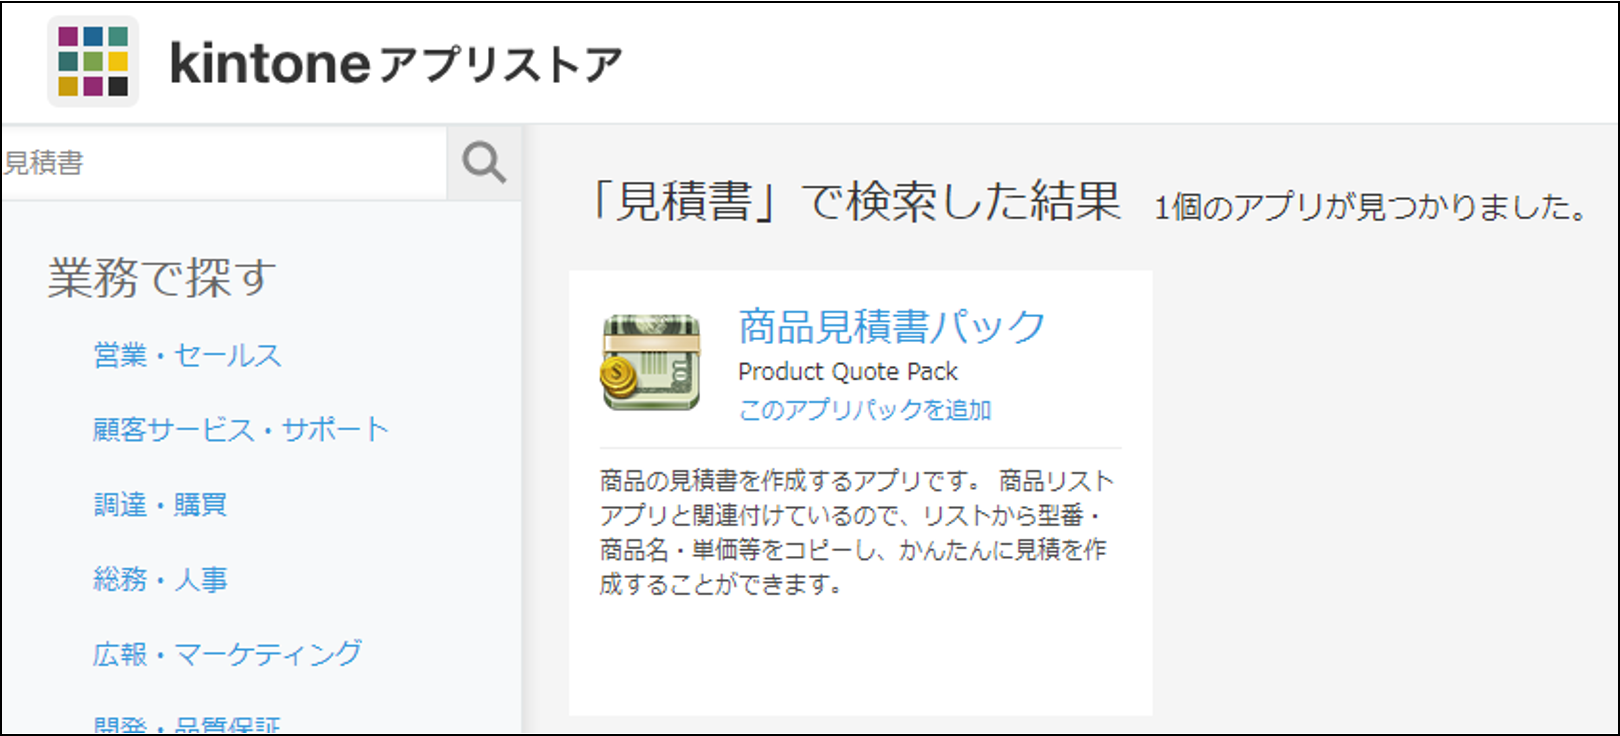Click the 商品見積書パック money bundle icon

(x=651, y=361)
